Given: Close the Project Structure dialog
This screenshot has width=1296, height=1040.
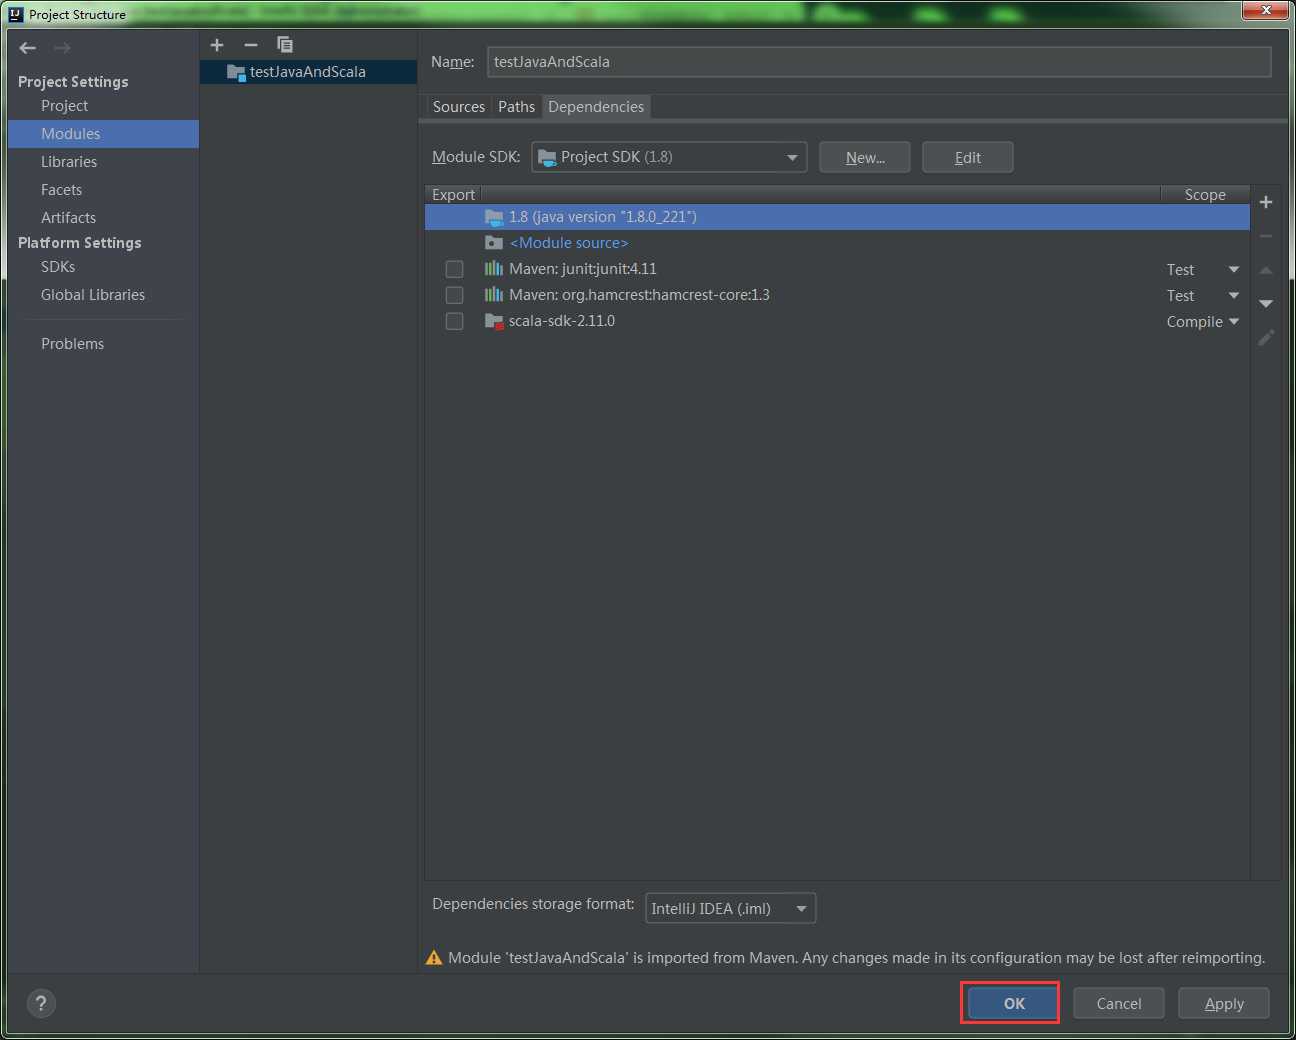Looking at the screenshot, I should 1266,10.
